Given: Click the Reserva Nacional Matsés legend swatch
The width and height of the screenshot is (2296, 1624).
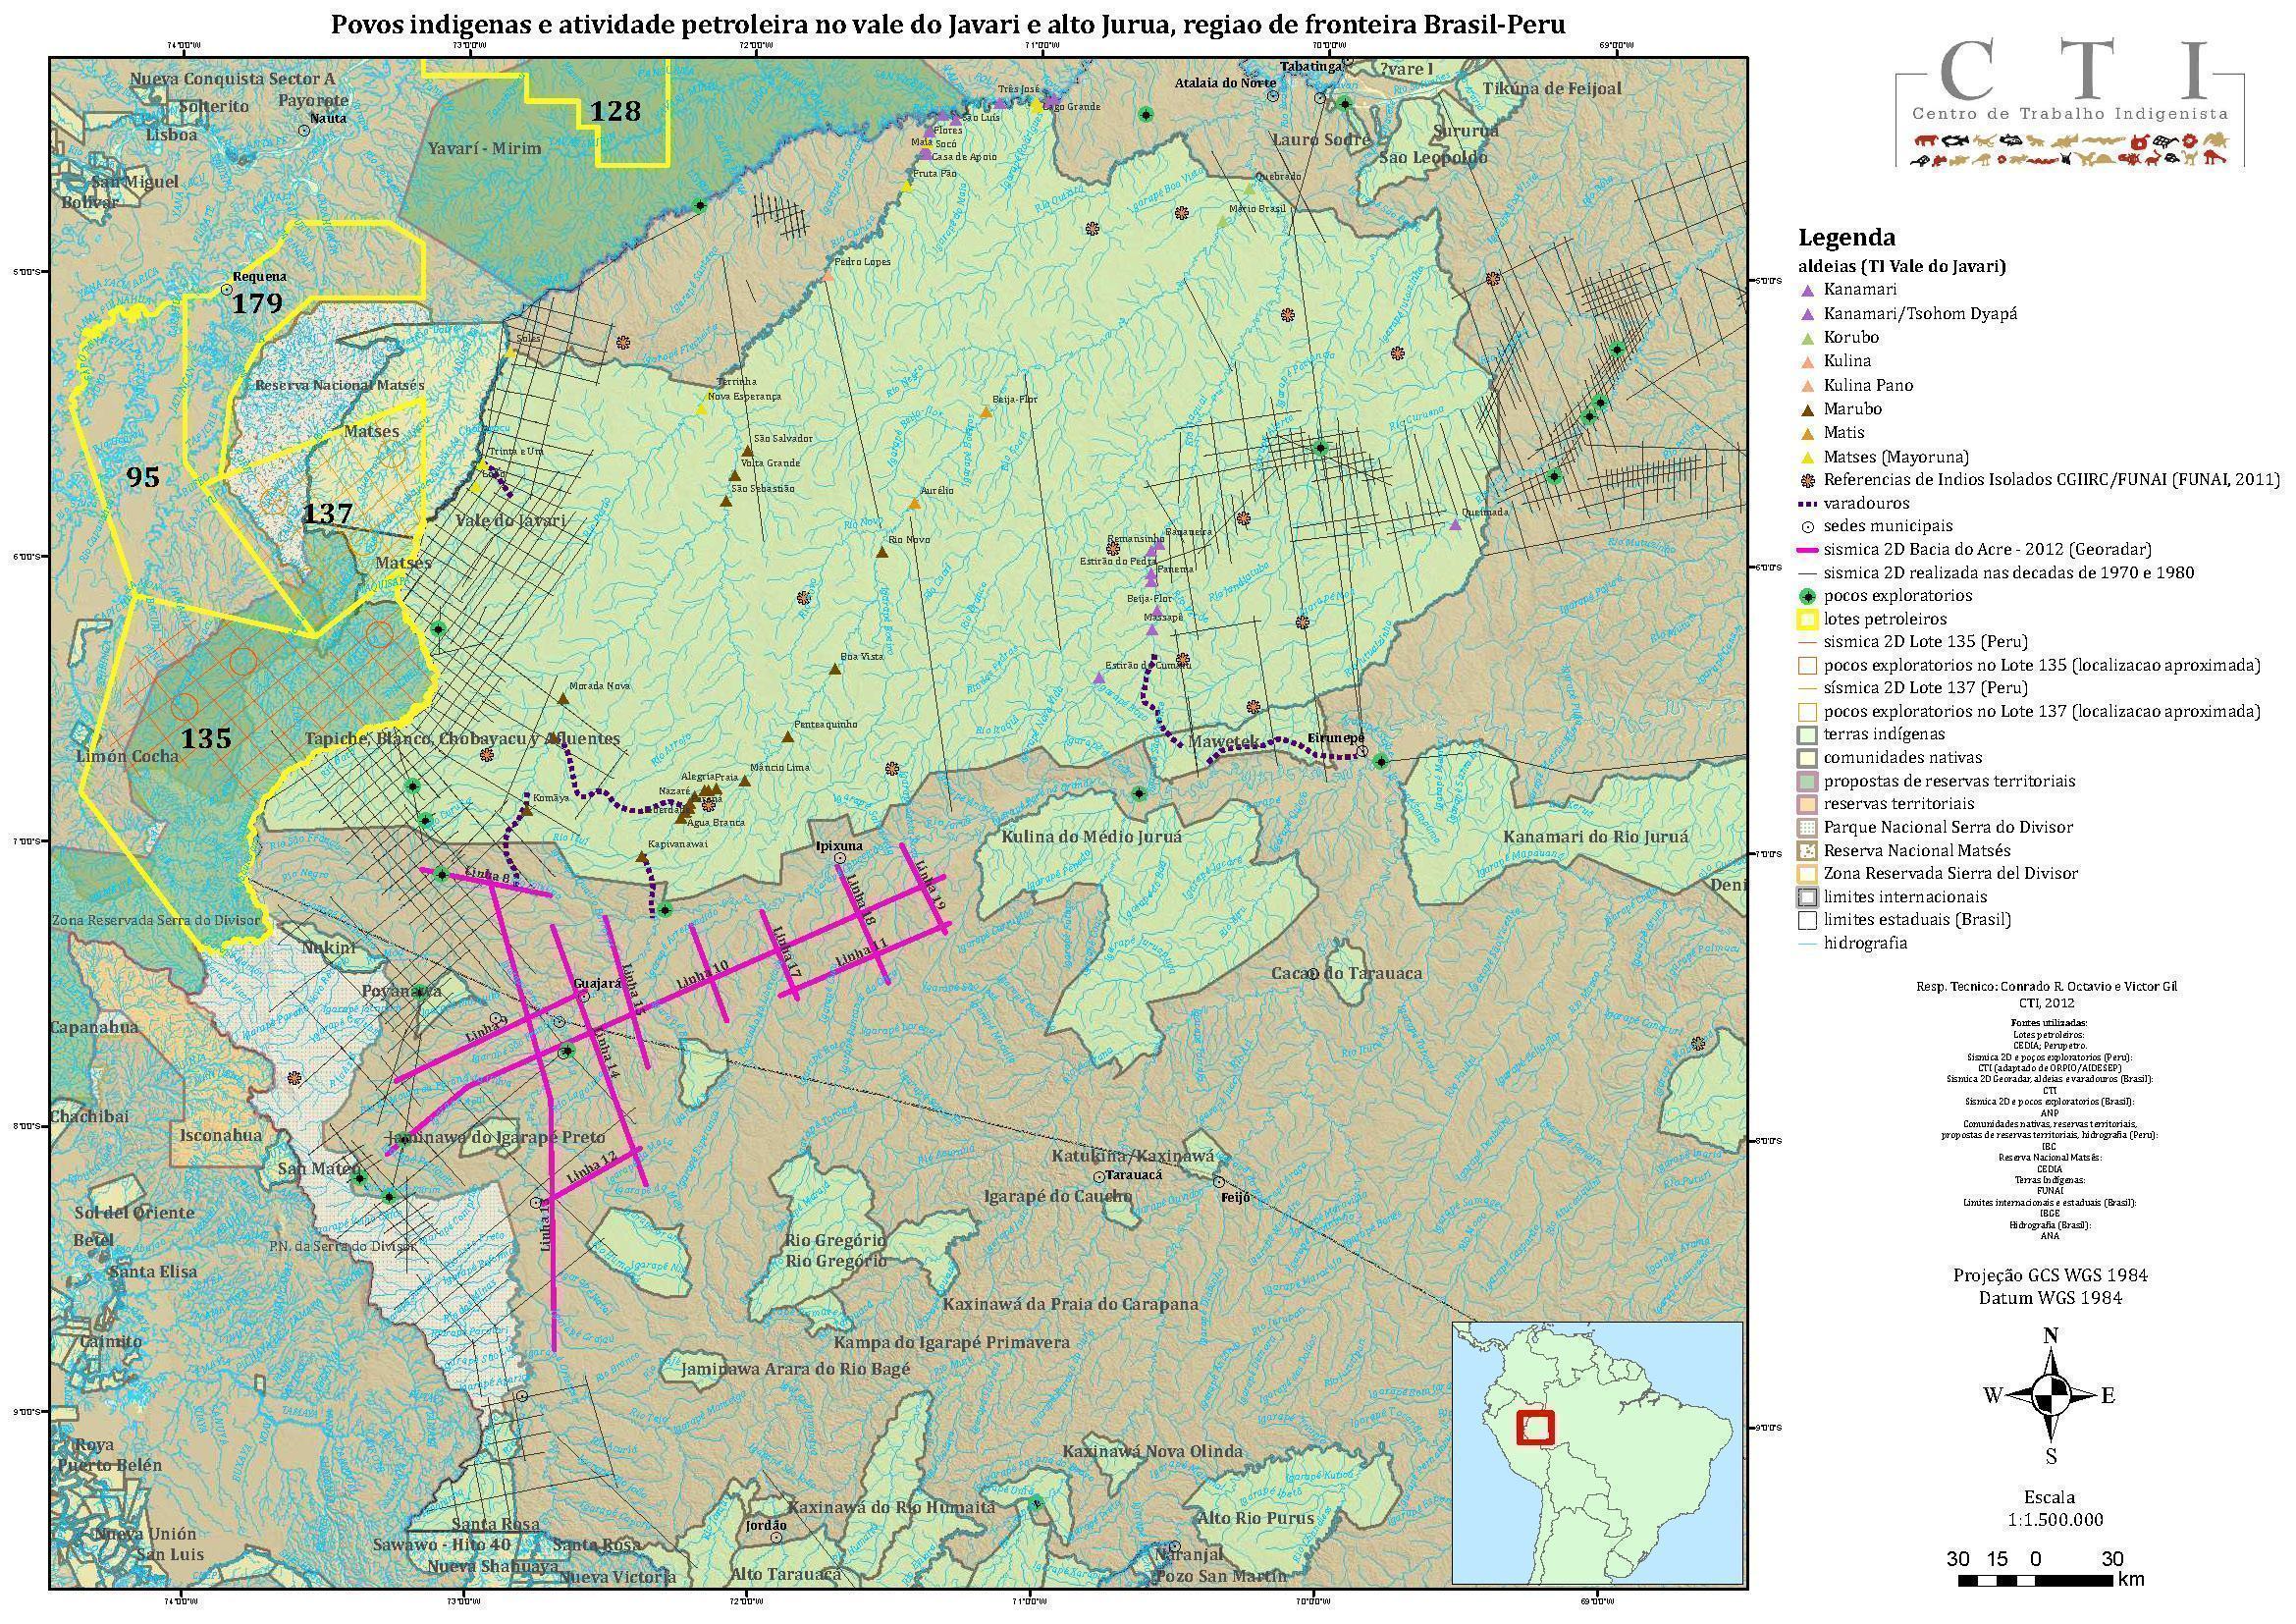Looking at the screenshot, I should pos(1806,851).
